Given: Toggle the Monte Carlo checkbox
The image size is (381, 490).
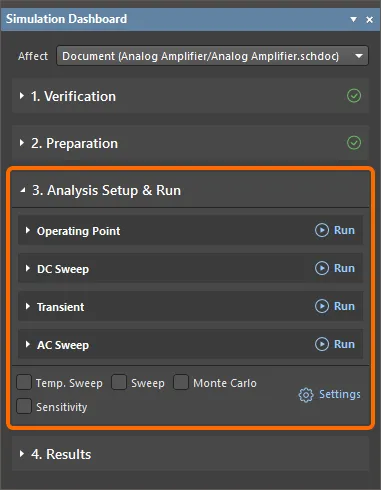Looking at the screenshot, I should point(181,382).
